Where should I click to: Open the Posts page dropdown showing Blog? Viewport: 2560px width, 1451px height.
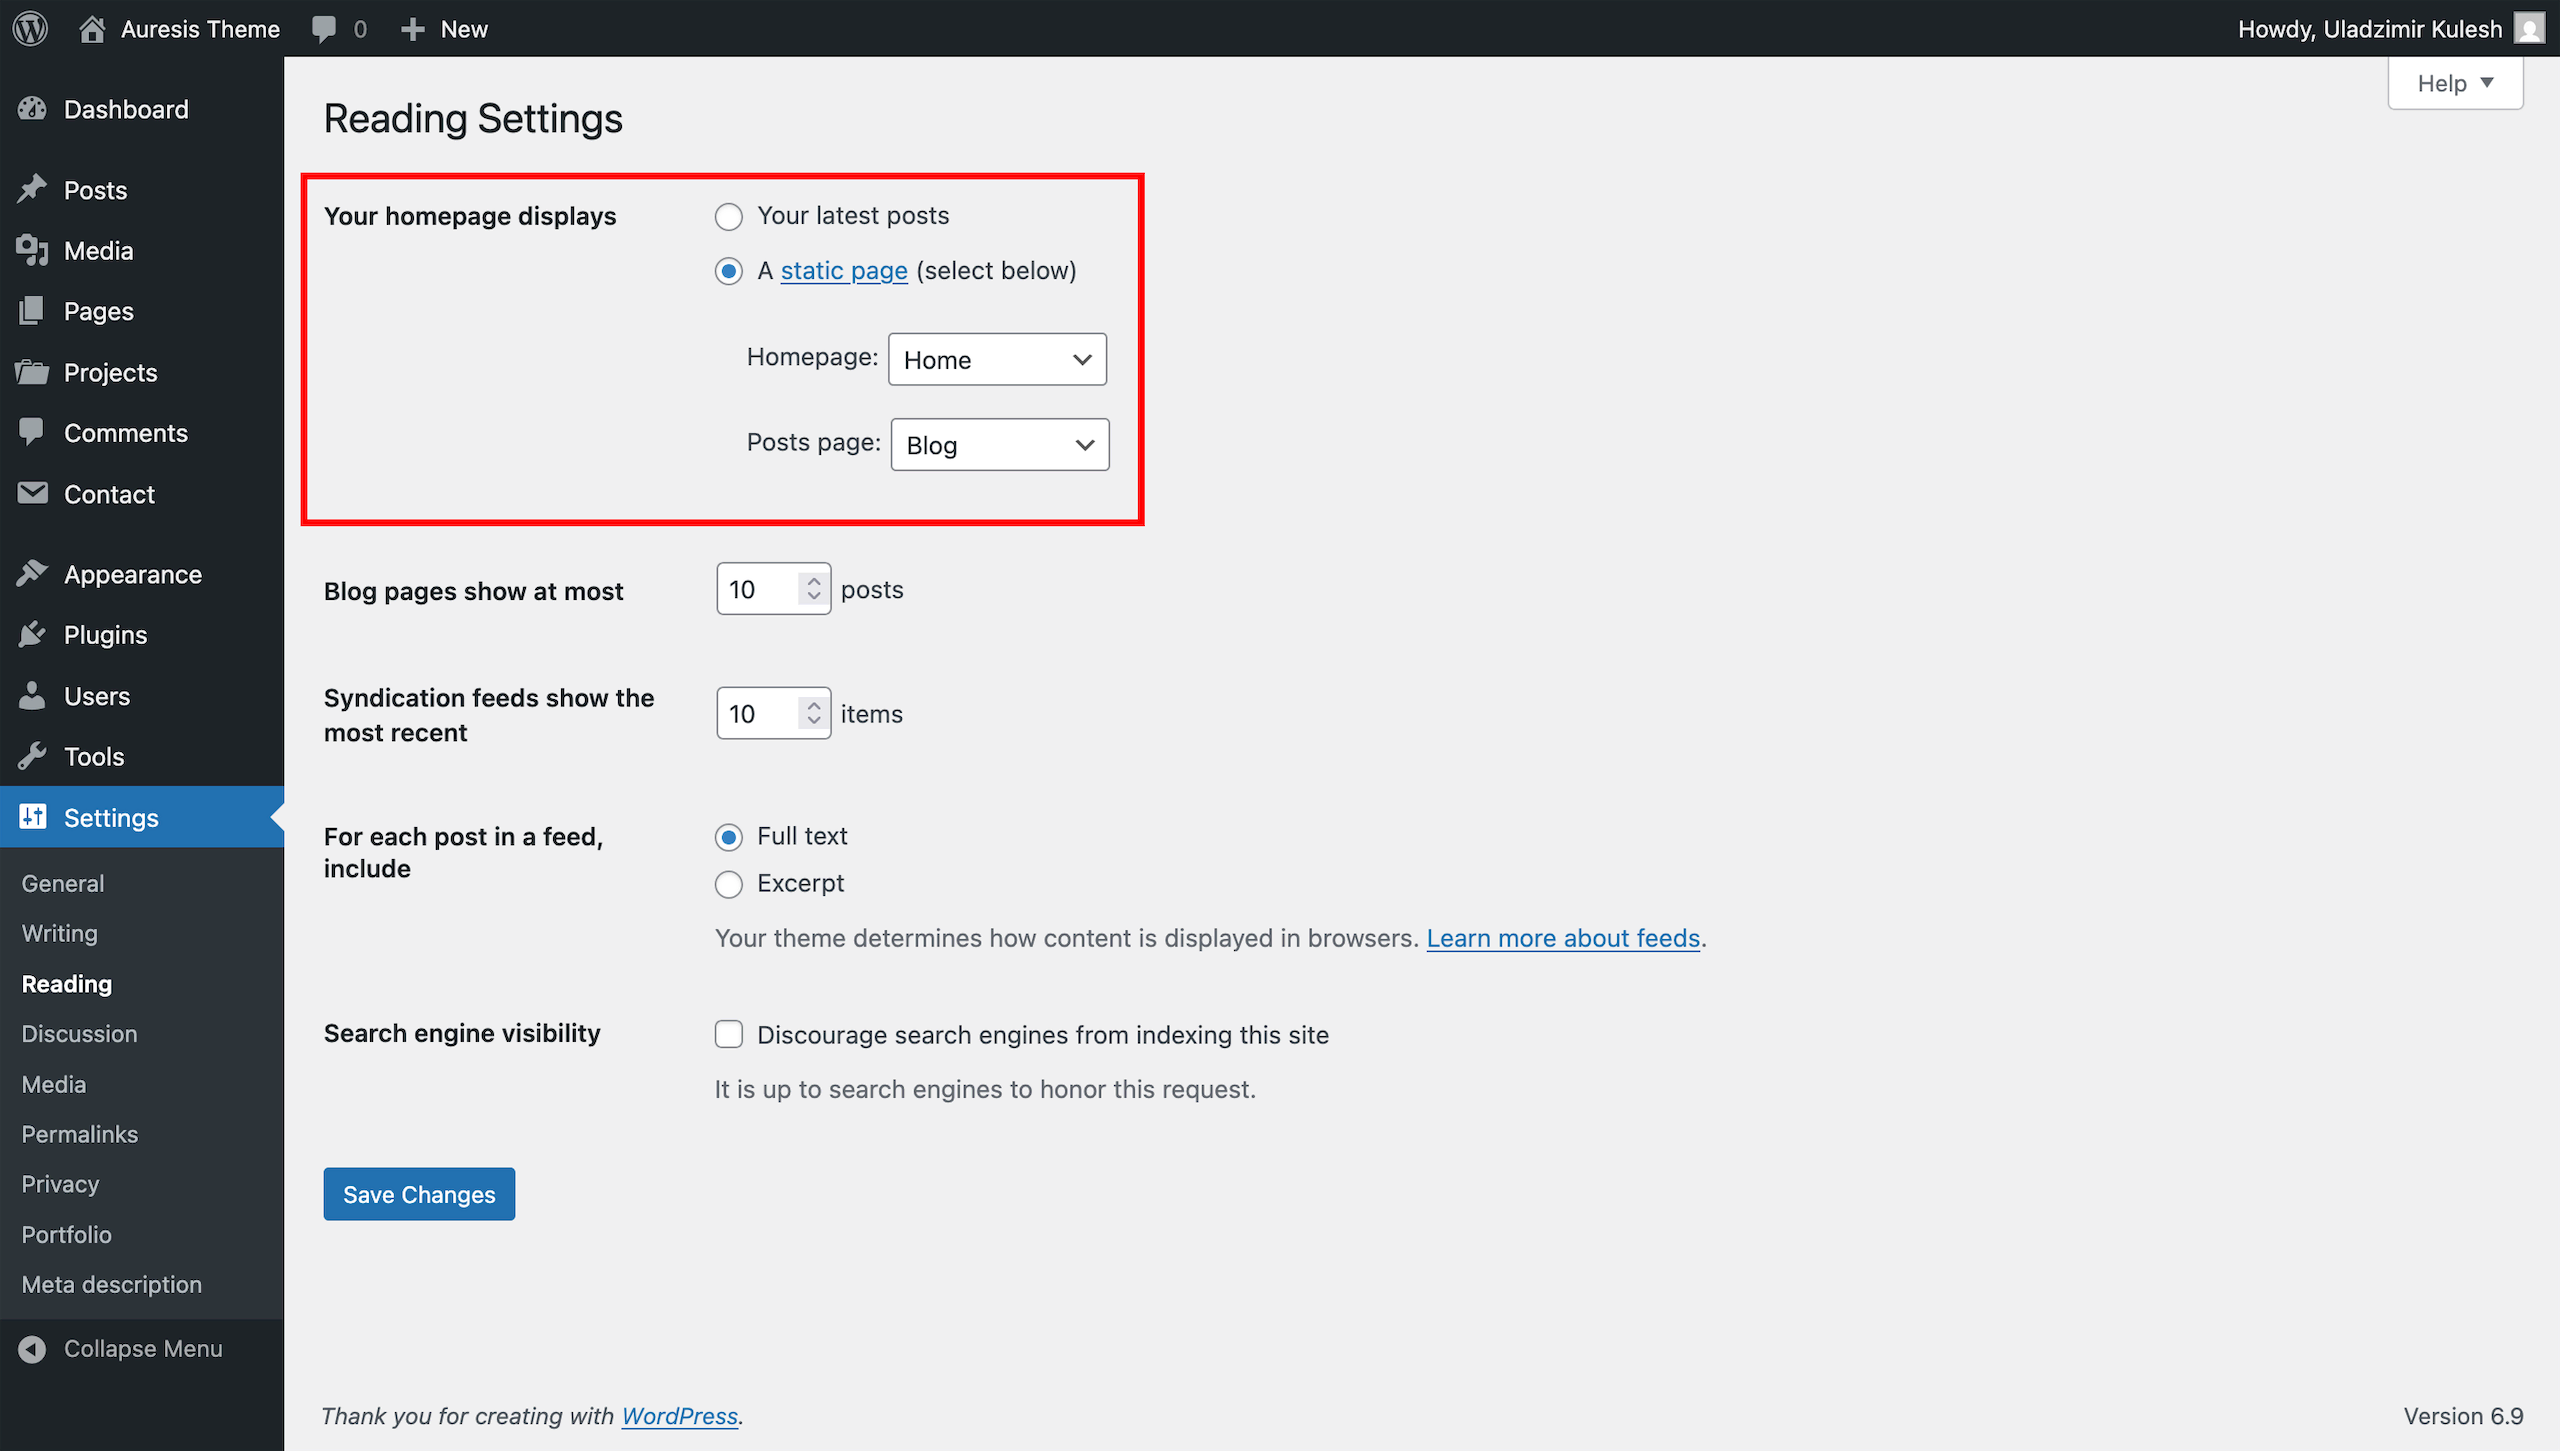(999, 444)
